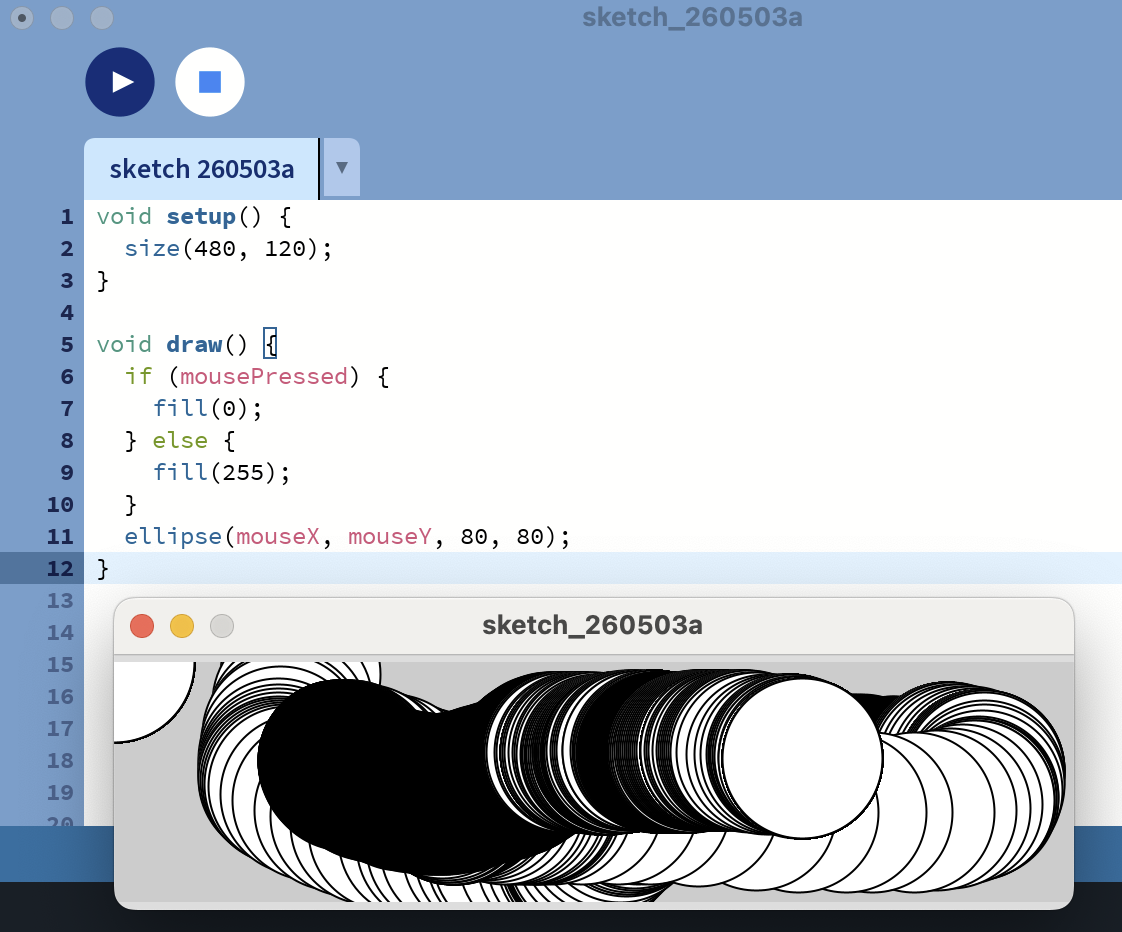Close the sketch output window
The width and height of the screenshot is (1122, 932).
point(142,626)
